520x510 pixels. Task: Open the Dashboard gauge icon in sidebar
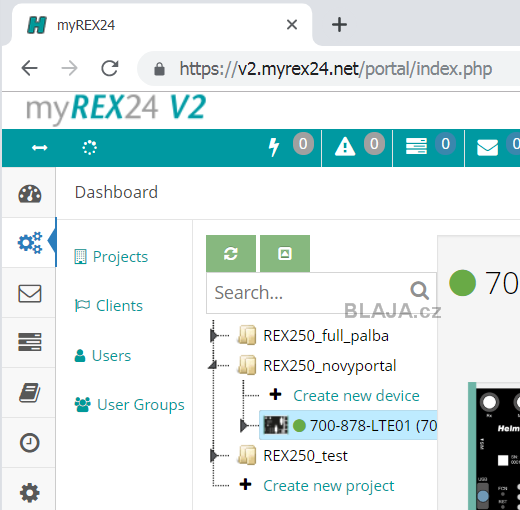pos(30,194)
